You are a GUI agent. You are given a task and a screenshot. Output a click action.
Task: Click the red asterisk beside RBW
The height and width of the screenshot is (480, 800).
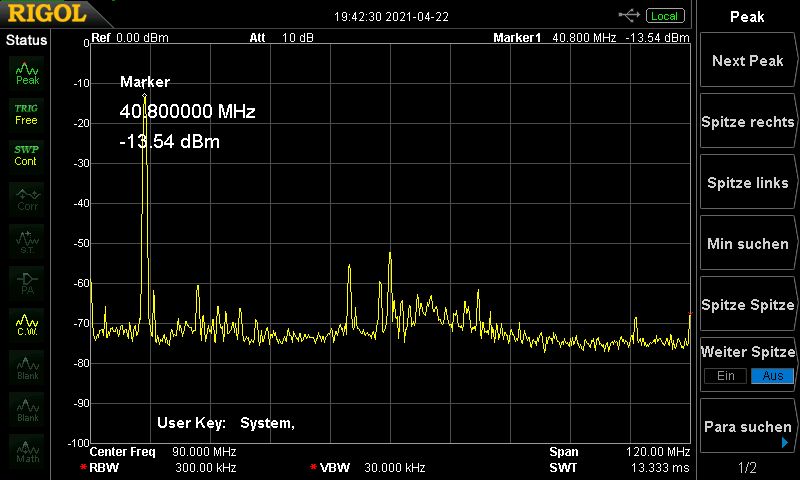click(x=83, y=467)
